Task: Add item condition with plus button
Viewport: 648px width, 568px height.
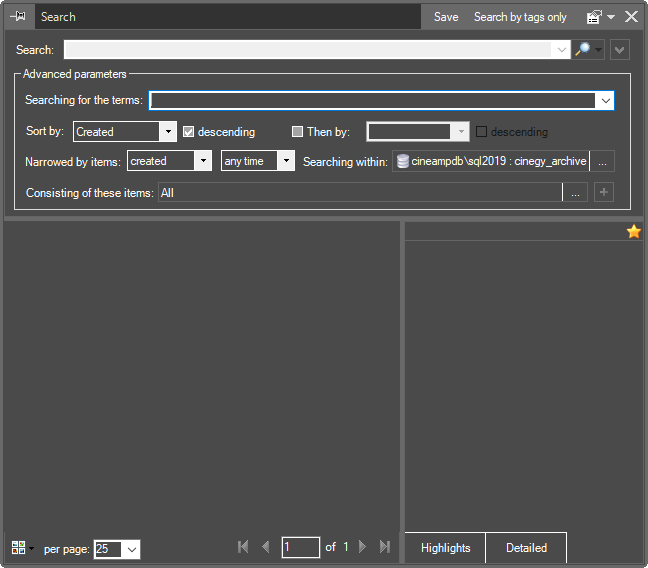Action: [604, 192]
